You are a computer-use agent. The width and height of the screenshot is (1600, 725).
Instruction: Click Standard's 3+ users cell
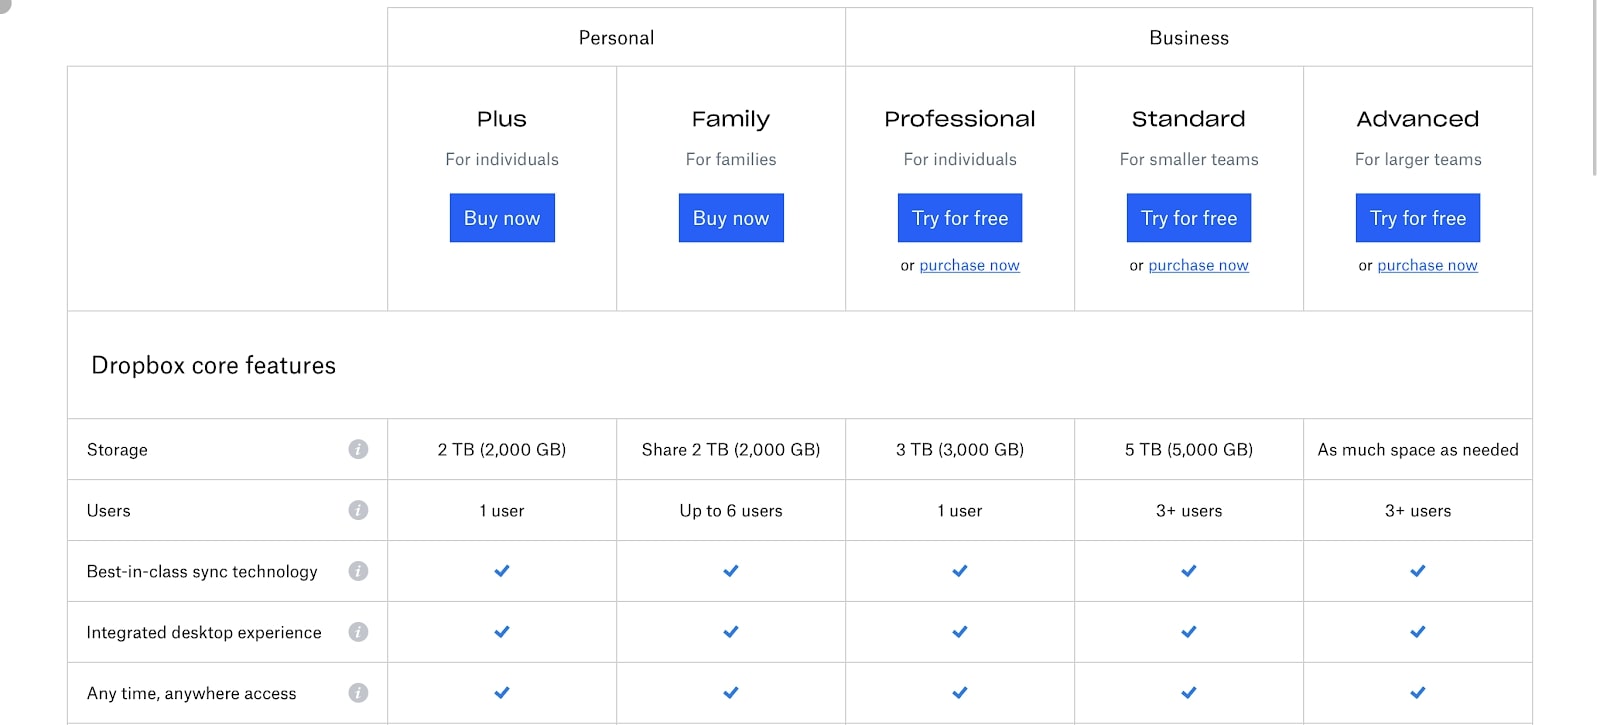tap(1189, 511)
